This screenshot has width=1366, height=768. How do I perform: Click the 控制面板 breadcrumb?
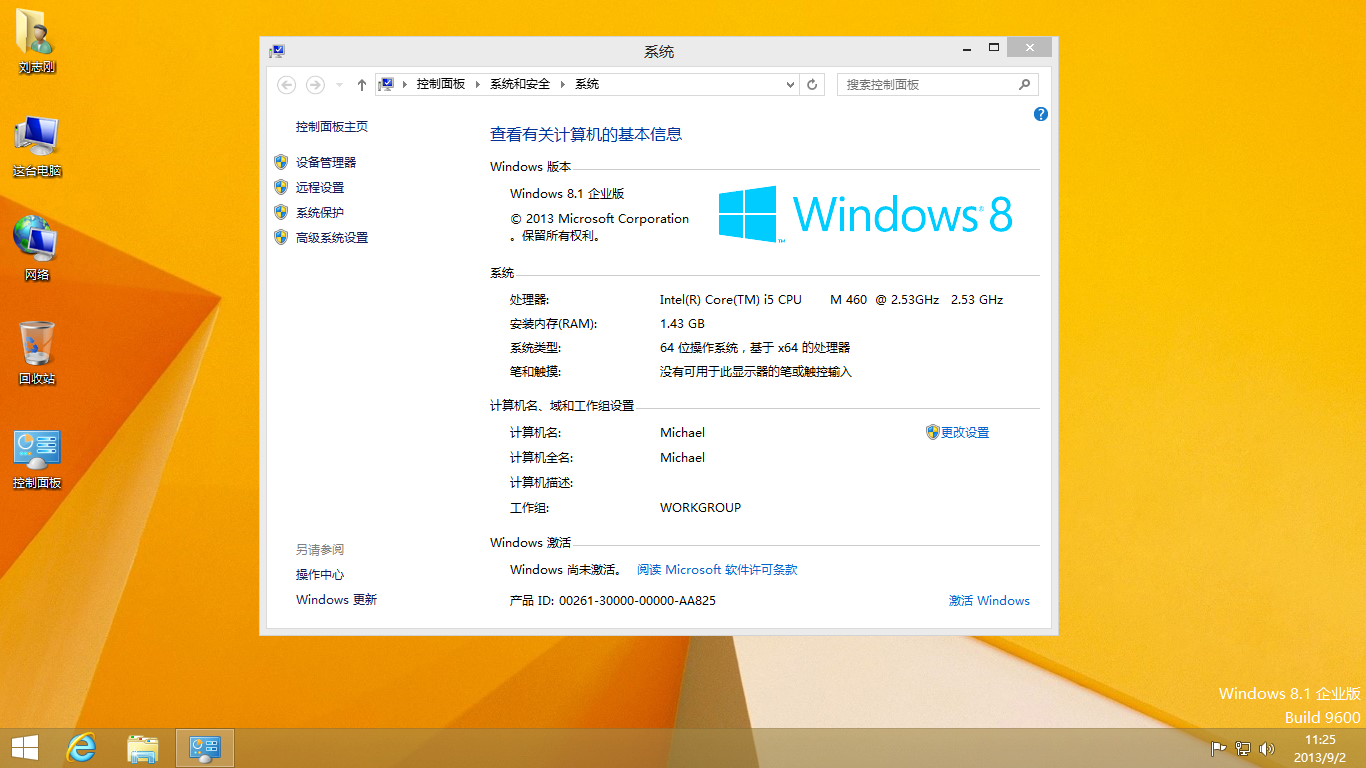441,84
